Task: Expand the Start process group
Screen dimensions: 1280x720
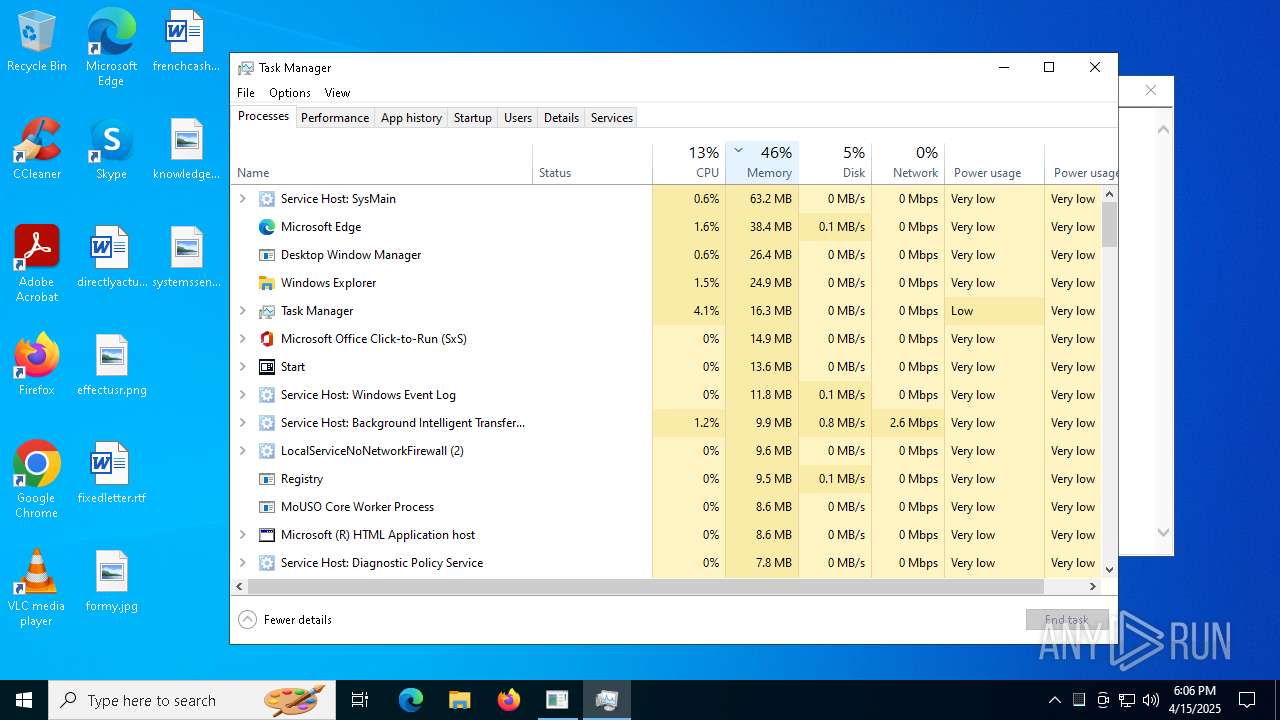Action: (x=242, y=367)
